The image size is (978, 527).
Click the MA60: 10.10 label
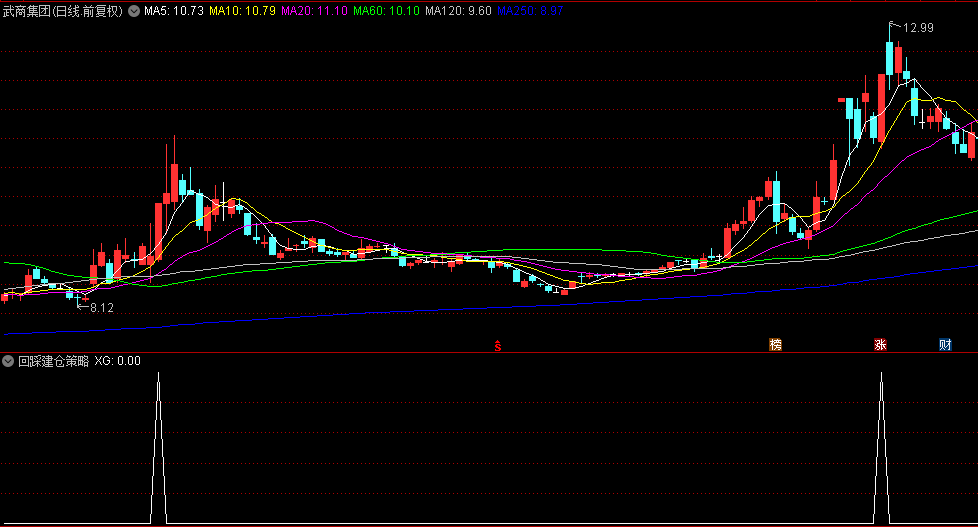click(x=387, y=11)
